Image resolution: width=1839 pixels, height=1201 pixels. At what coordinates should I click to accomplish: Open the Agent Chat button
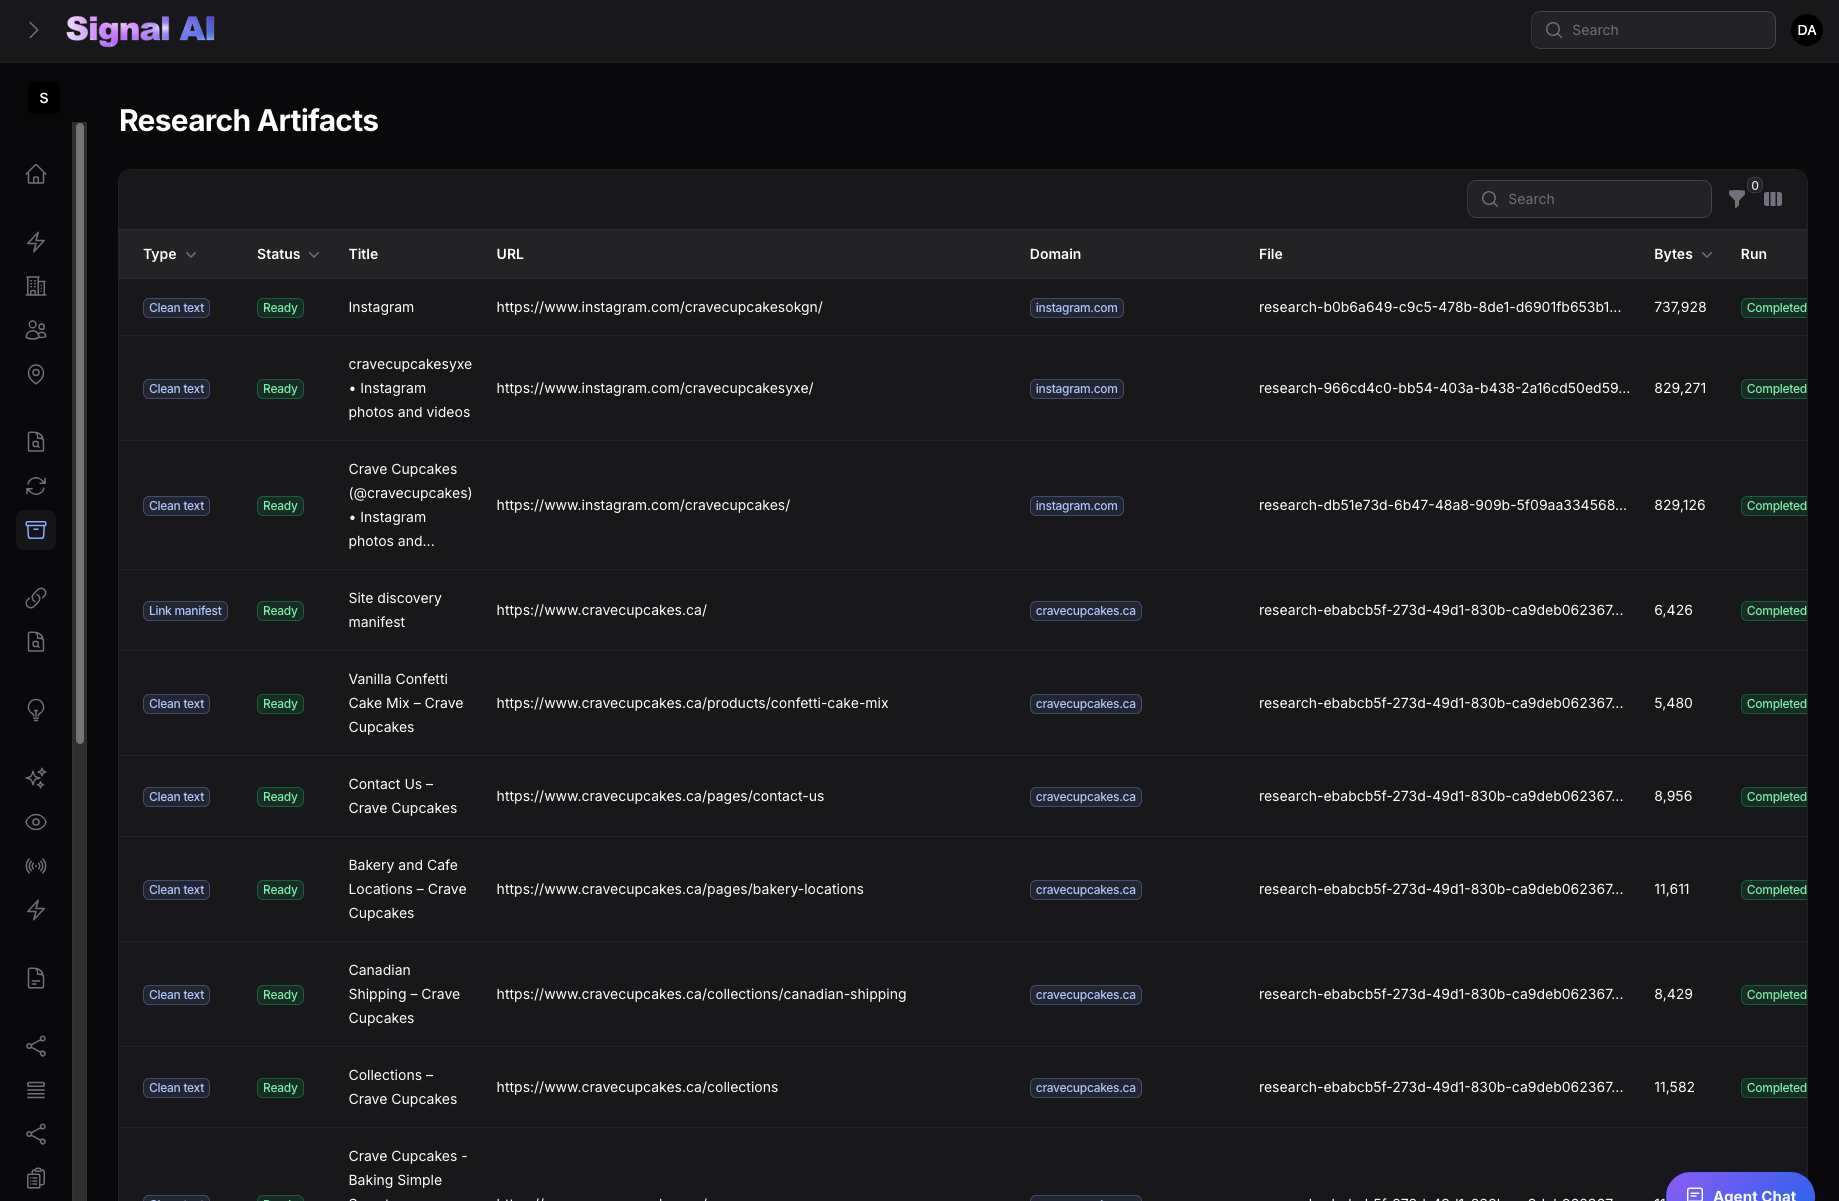(1740, 1188)
